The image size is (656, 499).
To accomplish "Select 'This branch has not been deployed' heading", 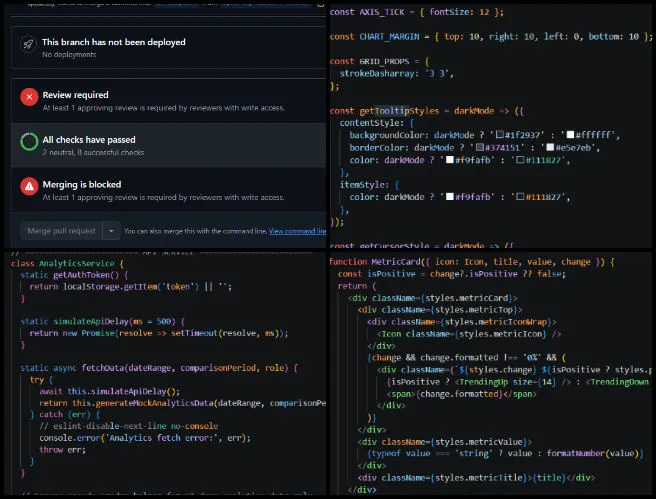I will 114,42.
